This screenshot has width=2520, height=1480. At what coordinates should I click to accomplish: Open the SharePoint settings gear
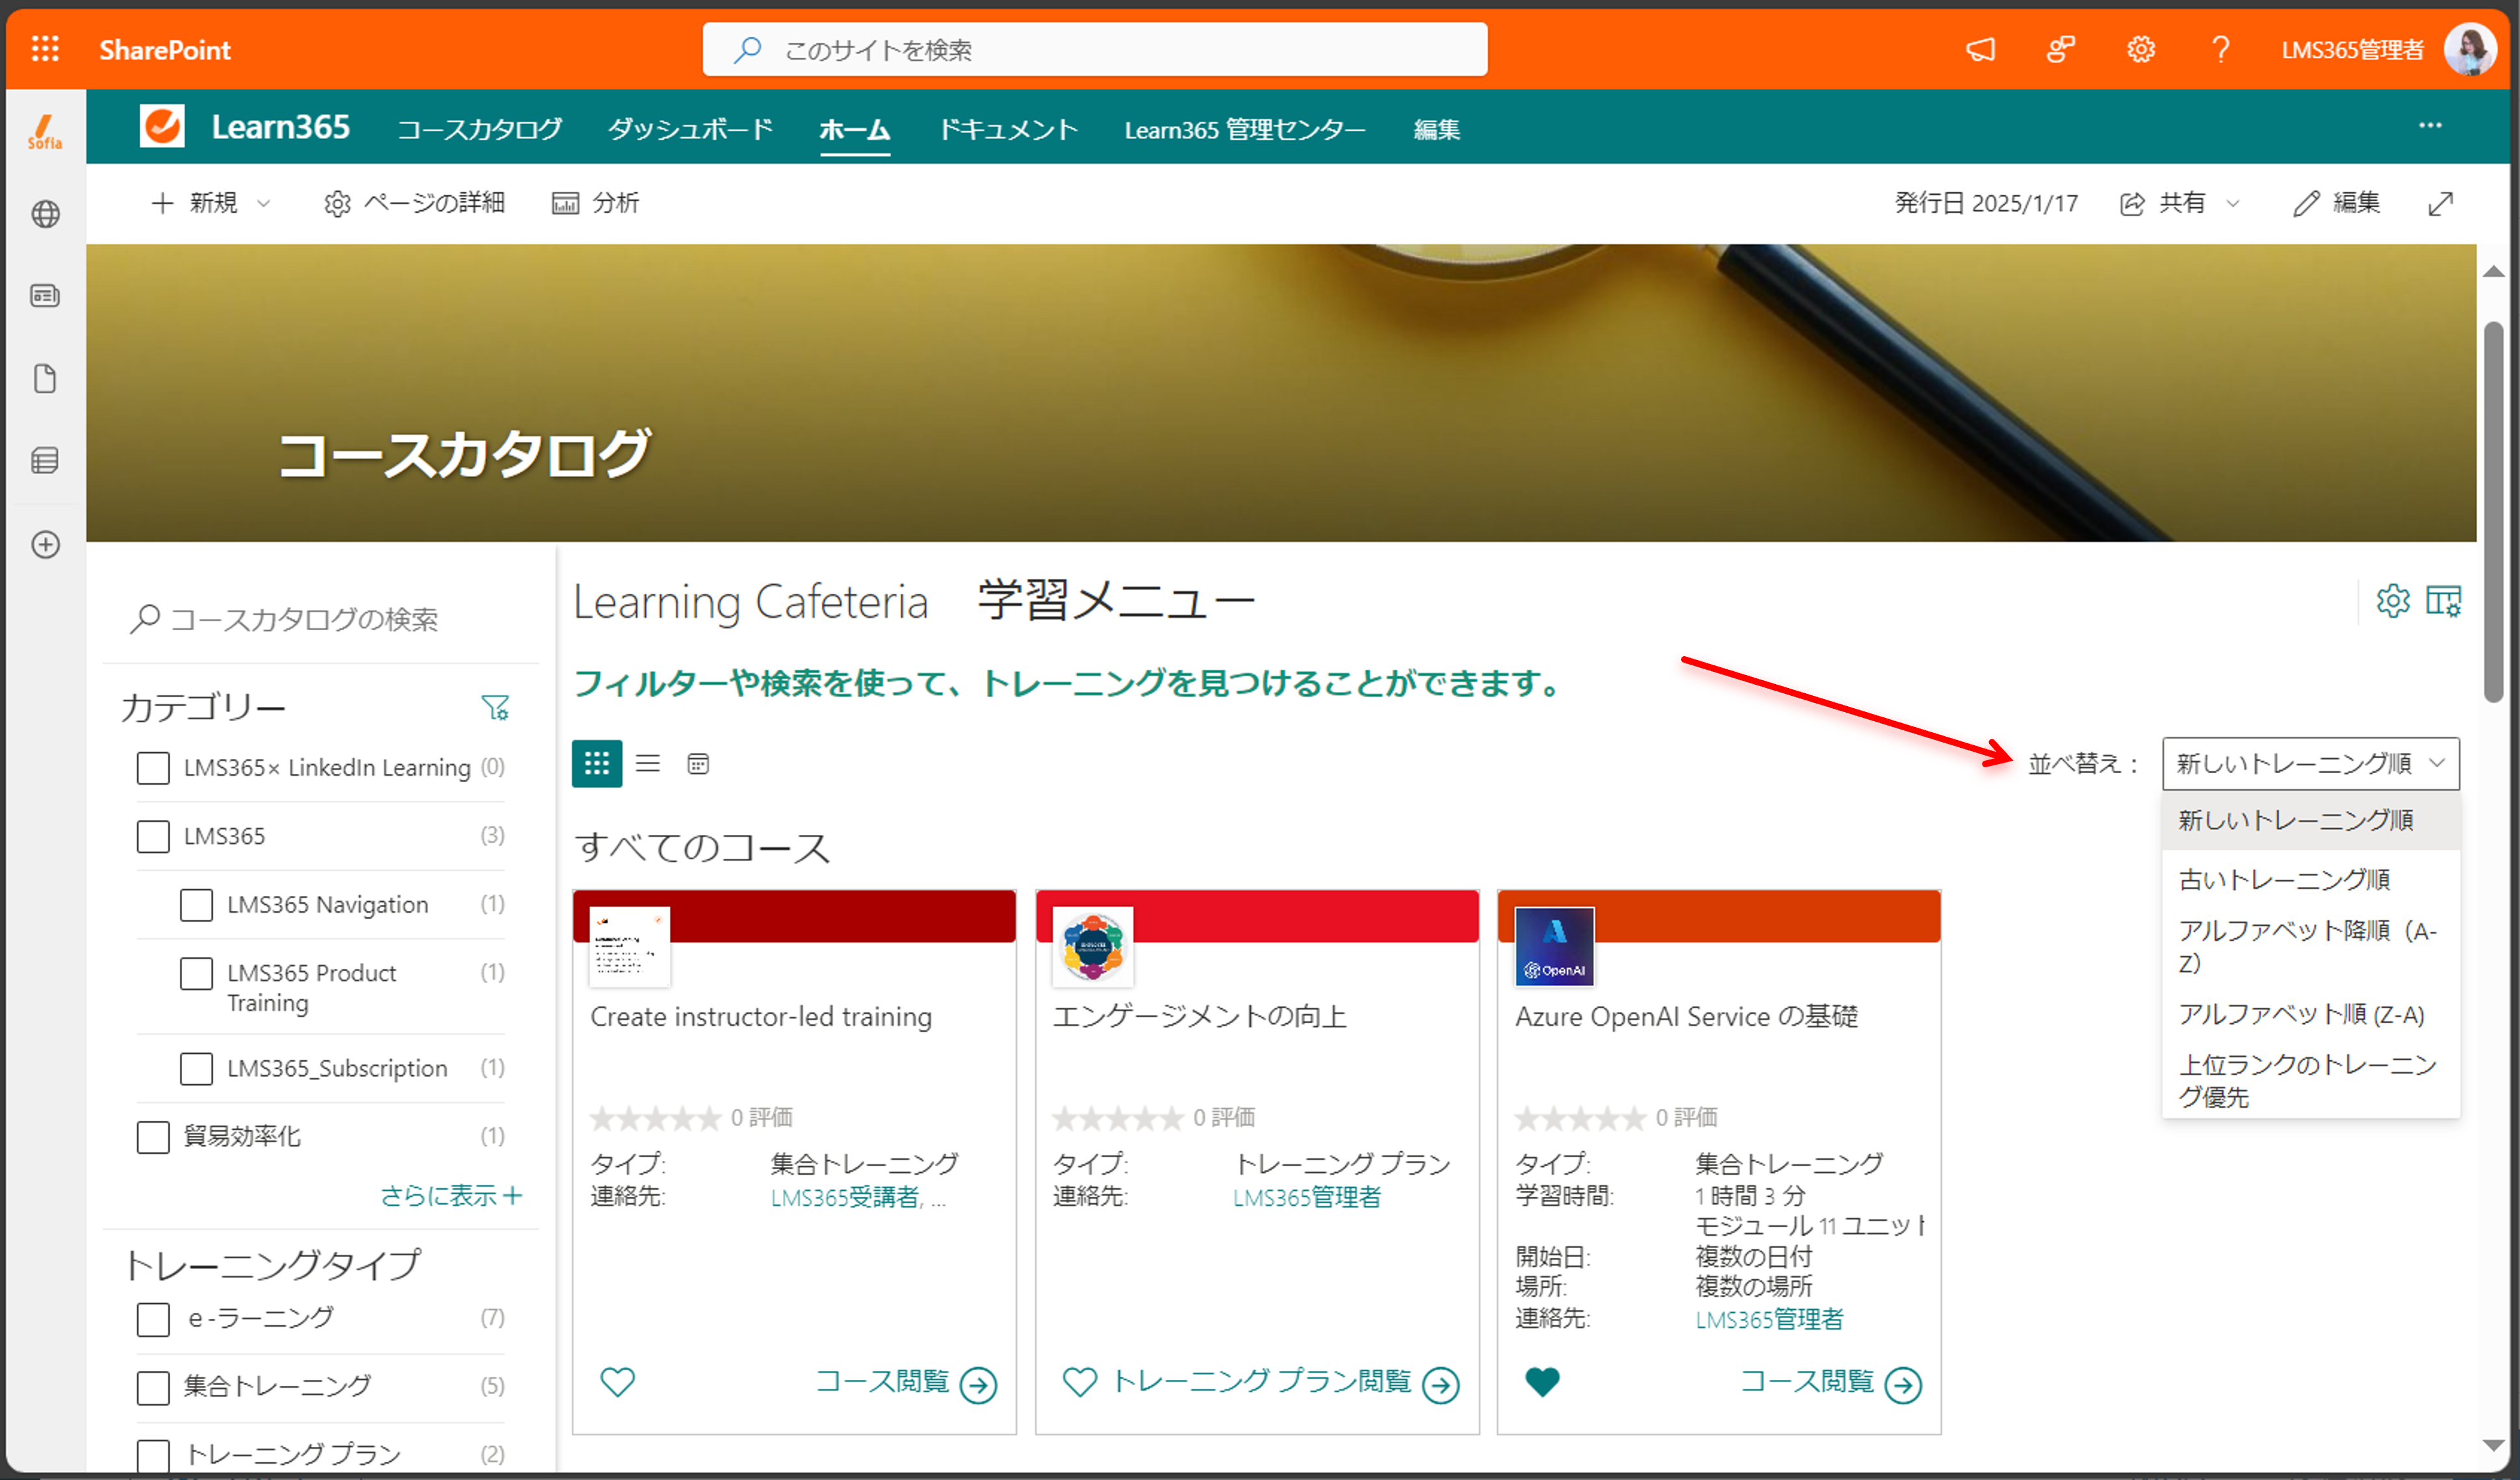(x=2141, y=49)
